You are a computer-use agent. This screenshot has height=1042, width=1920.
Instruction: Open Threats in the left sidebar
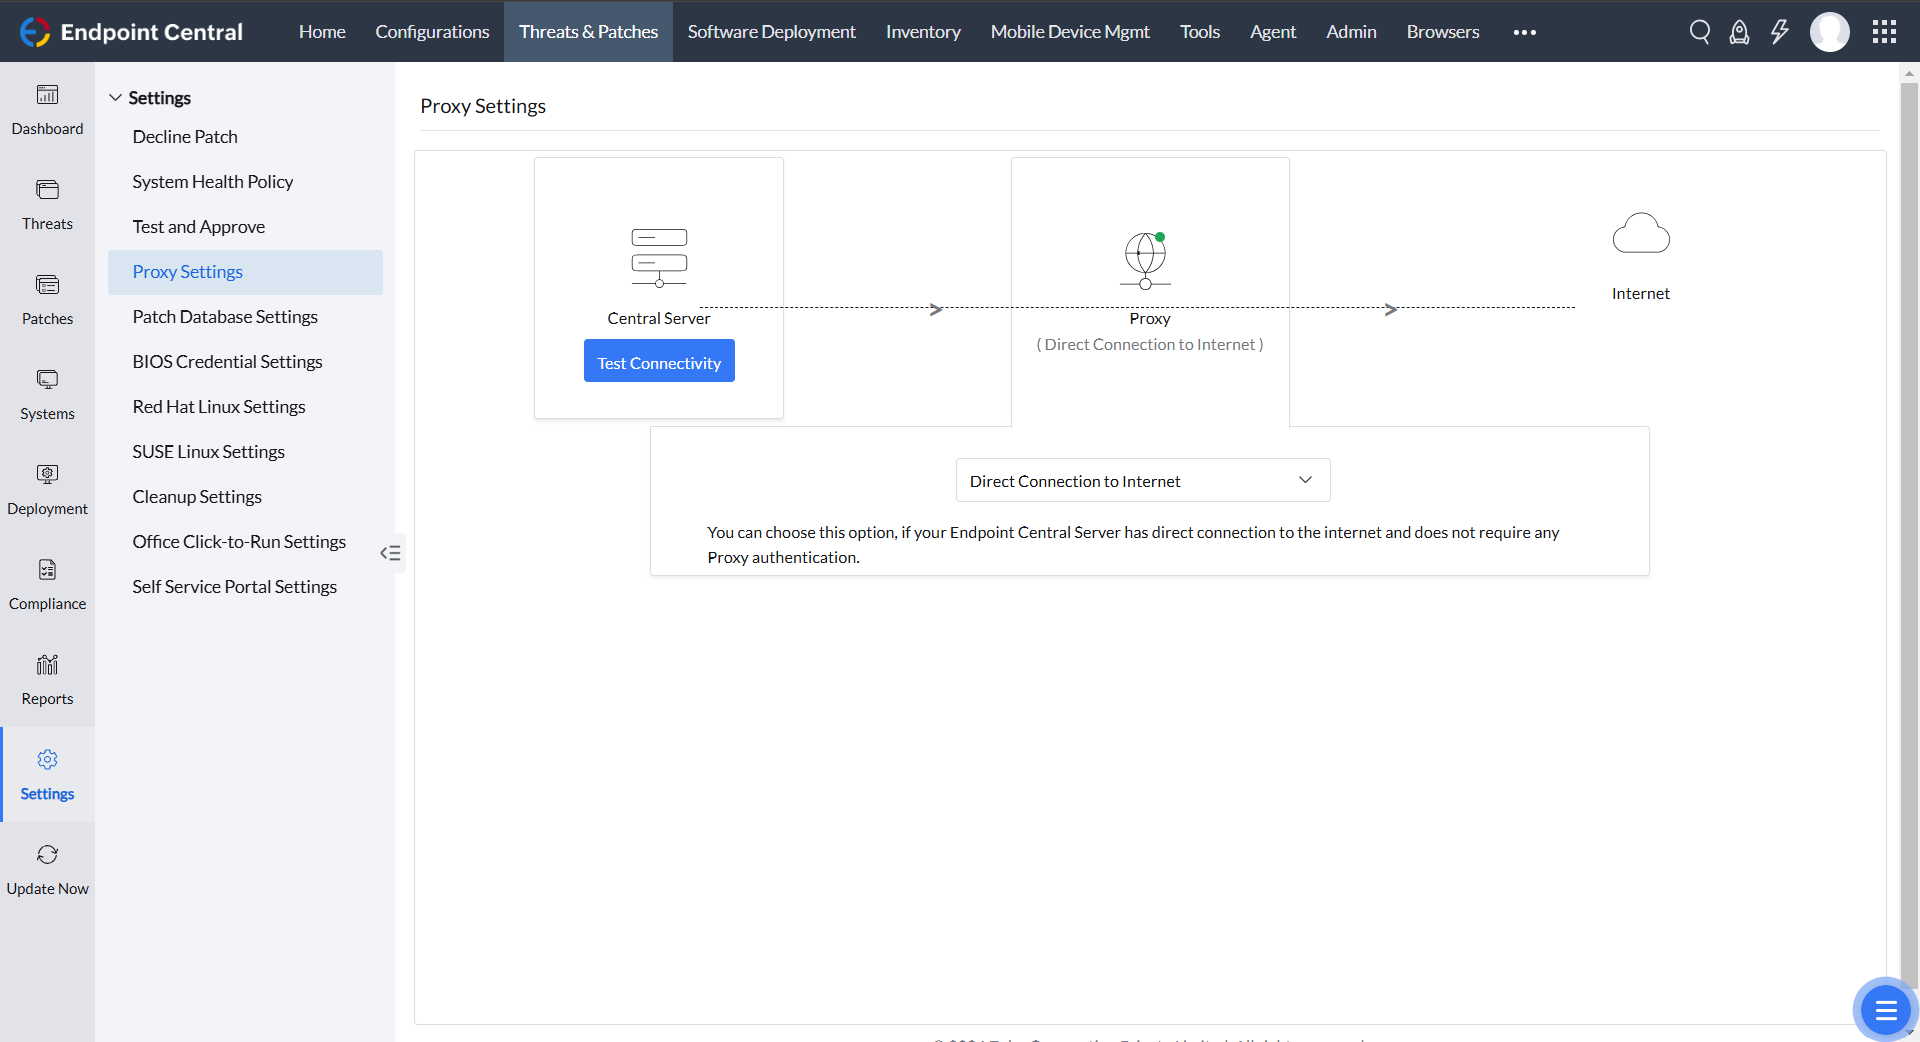pyautogui.click(x=47, y=206)
